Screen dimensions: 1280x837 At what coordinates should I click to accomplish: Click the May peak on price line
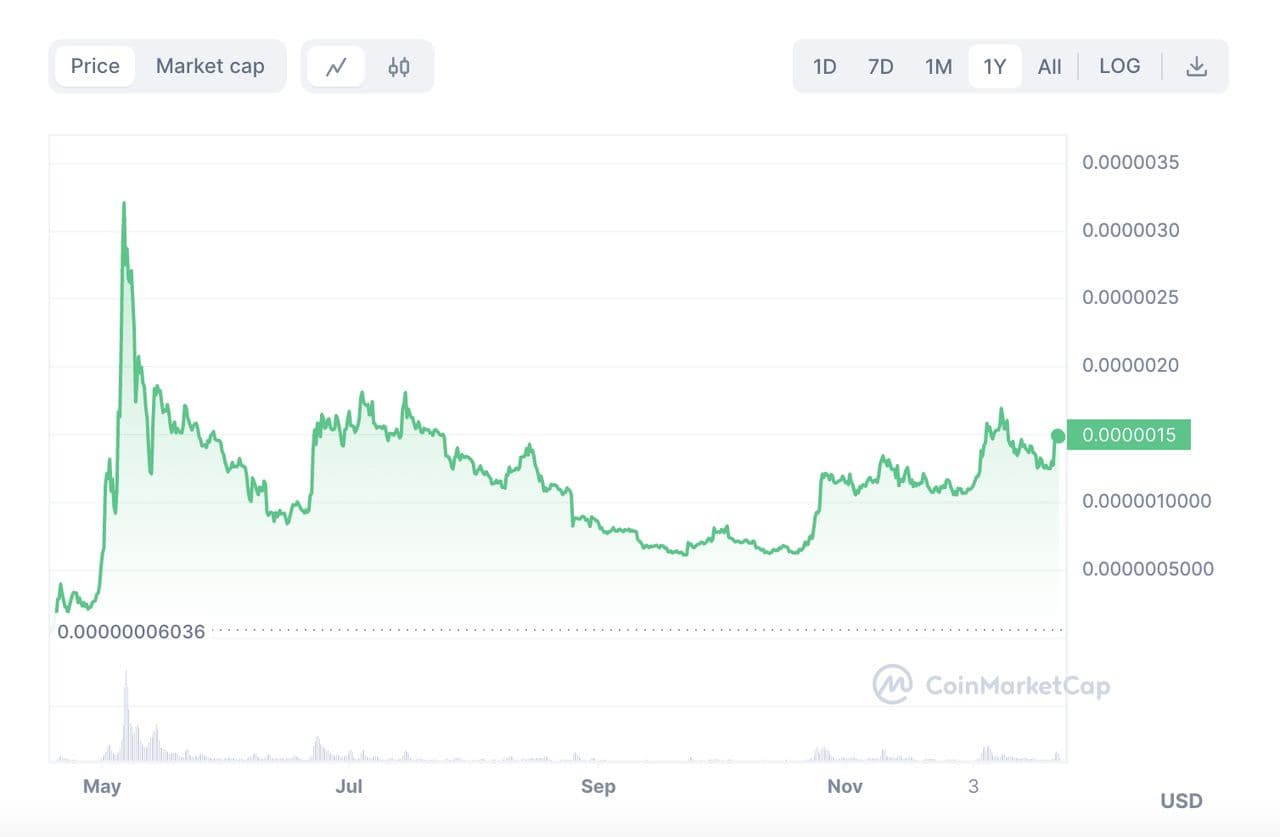point(124,204)
